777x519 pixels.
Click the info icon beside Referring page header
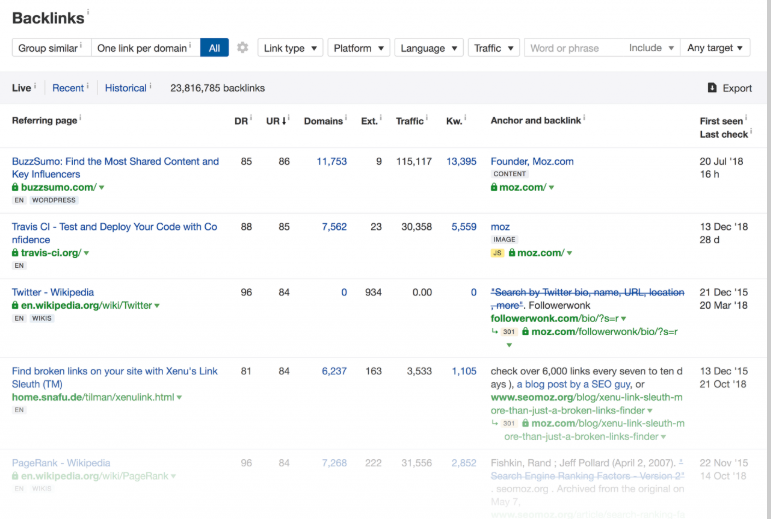[80, 117]
